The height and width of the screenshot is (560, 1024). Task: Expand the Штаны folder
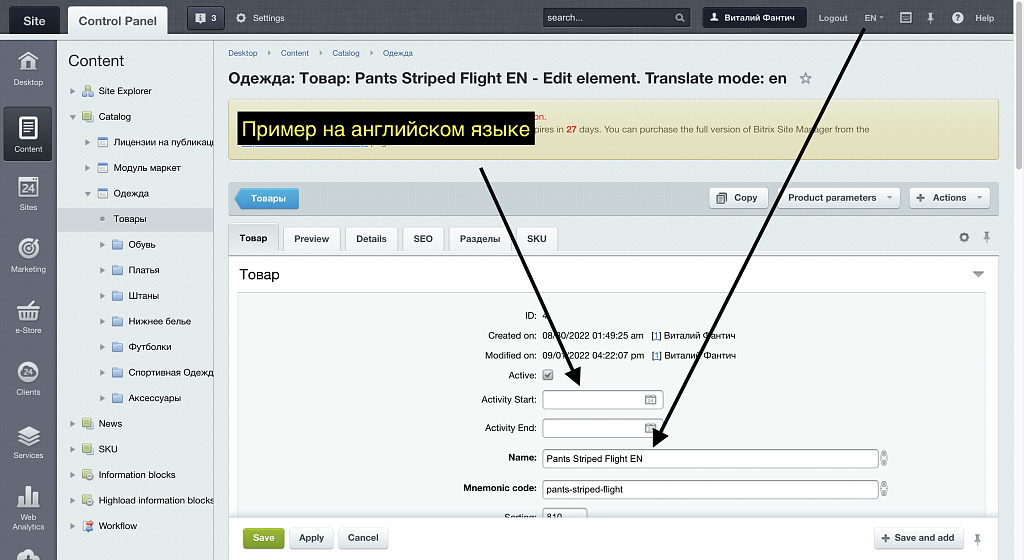102,296
